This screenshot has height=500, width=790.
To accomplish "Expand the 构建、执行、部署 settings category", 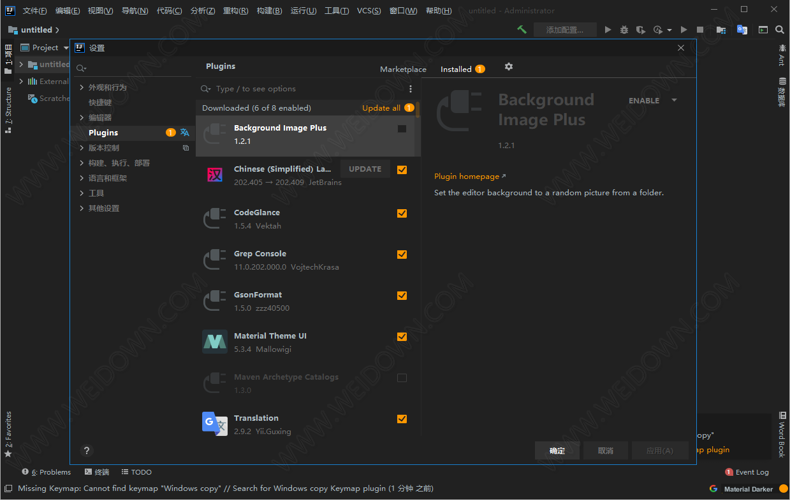I will coord(82,163).
